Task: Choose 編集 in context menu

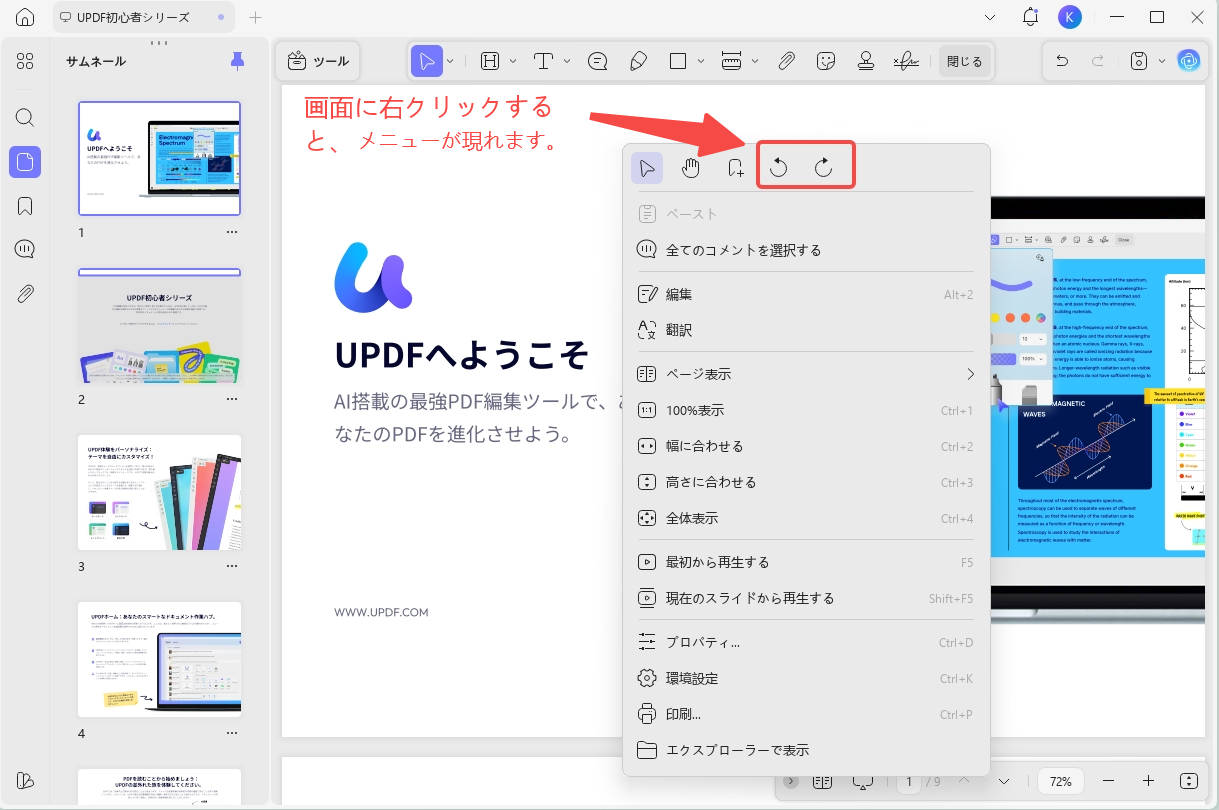Action: (806, 294)
